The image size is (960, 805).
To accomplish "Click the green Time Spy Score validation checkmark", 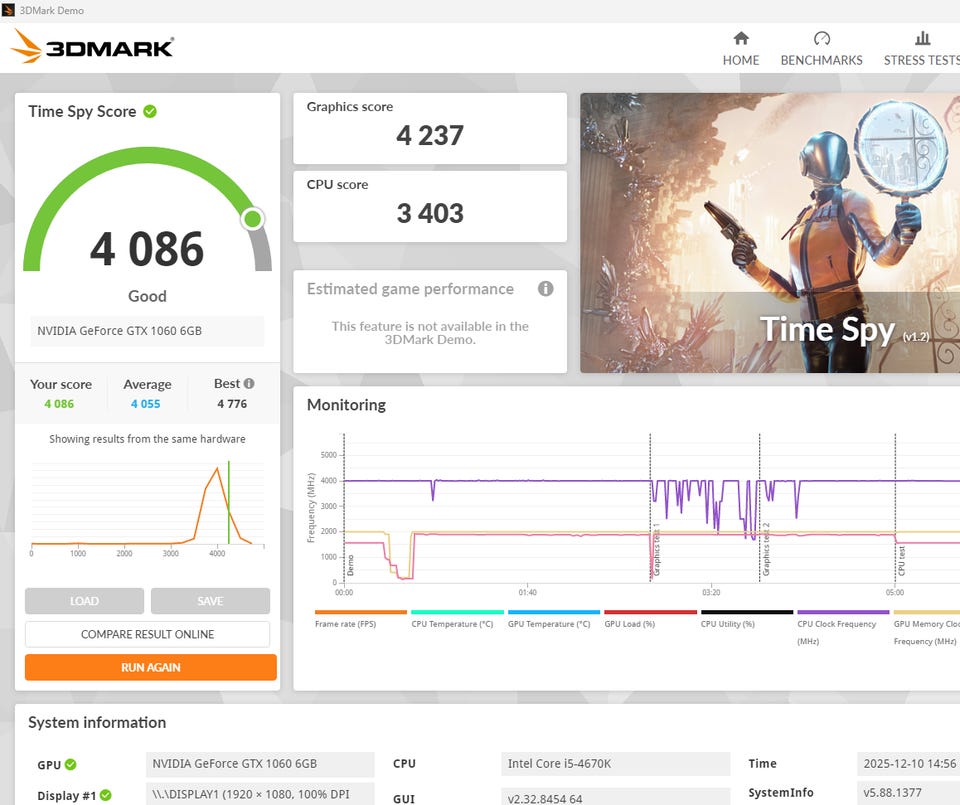I will [x=150, y=111].
